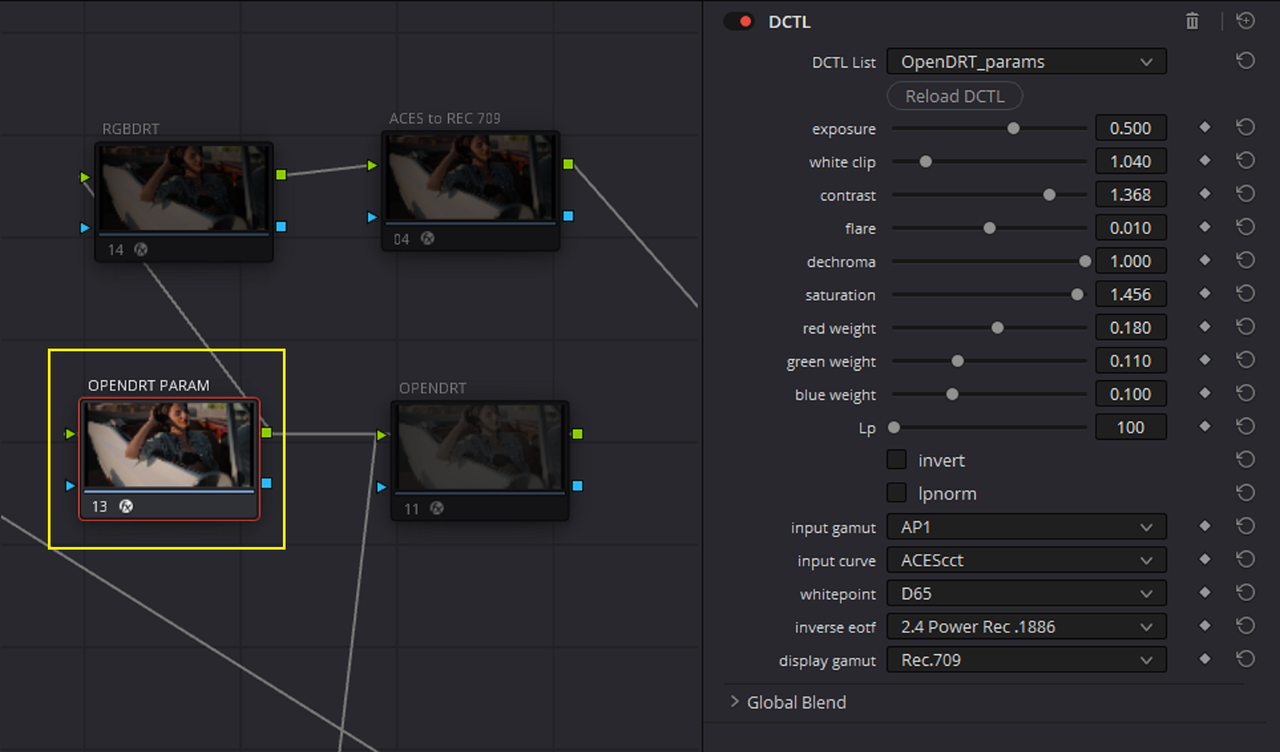Viewport: 1280px width, 752px height.
Task: Add keyframe for white clip
Action: (1205, 161)
